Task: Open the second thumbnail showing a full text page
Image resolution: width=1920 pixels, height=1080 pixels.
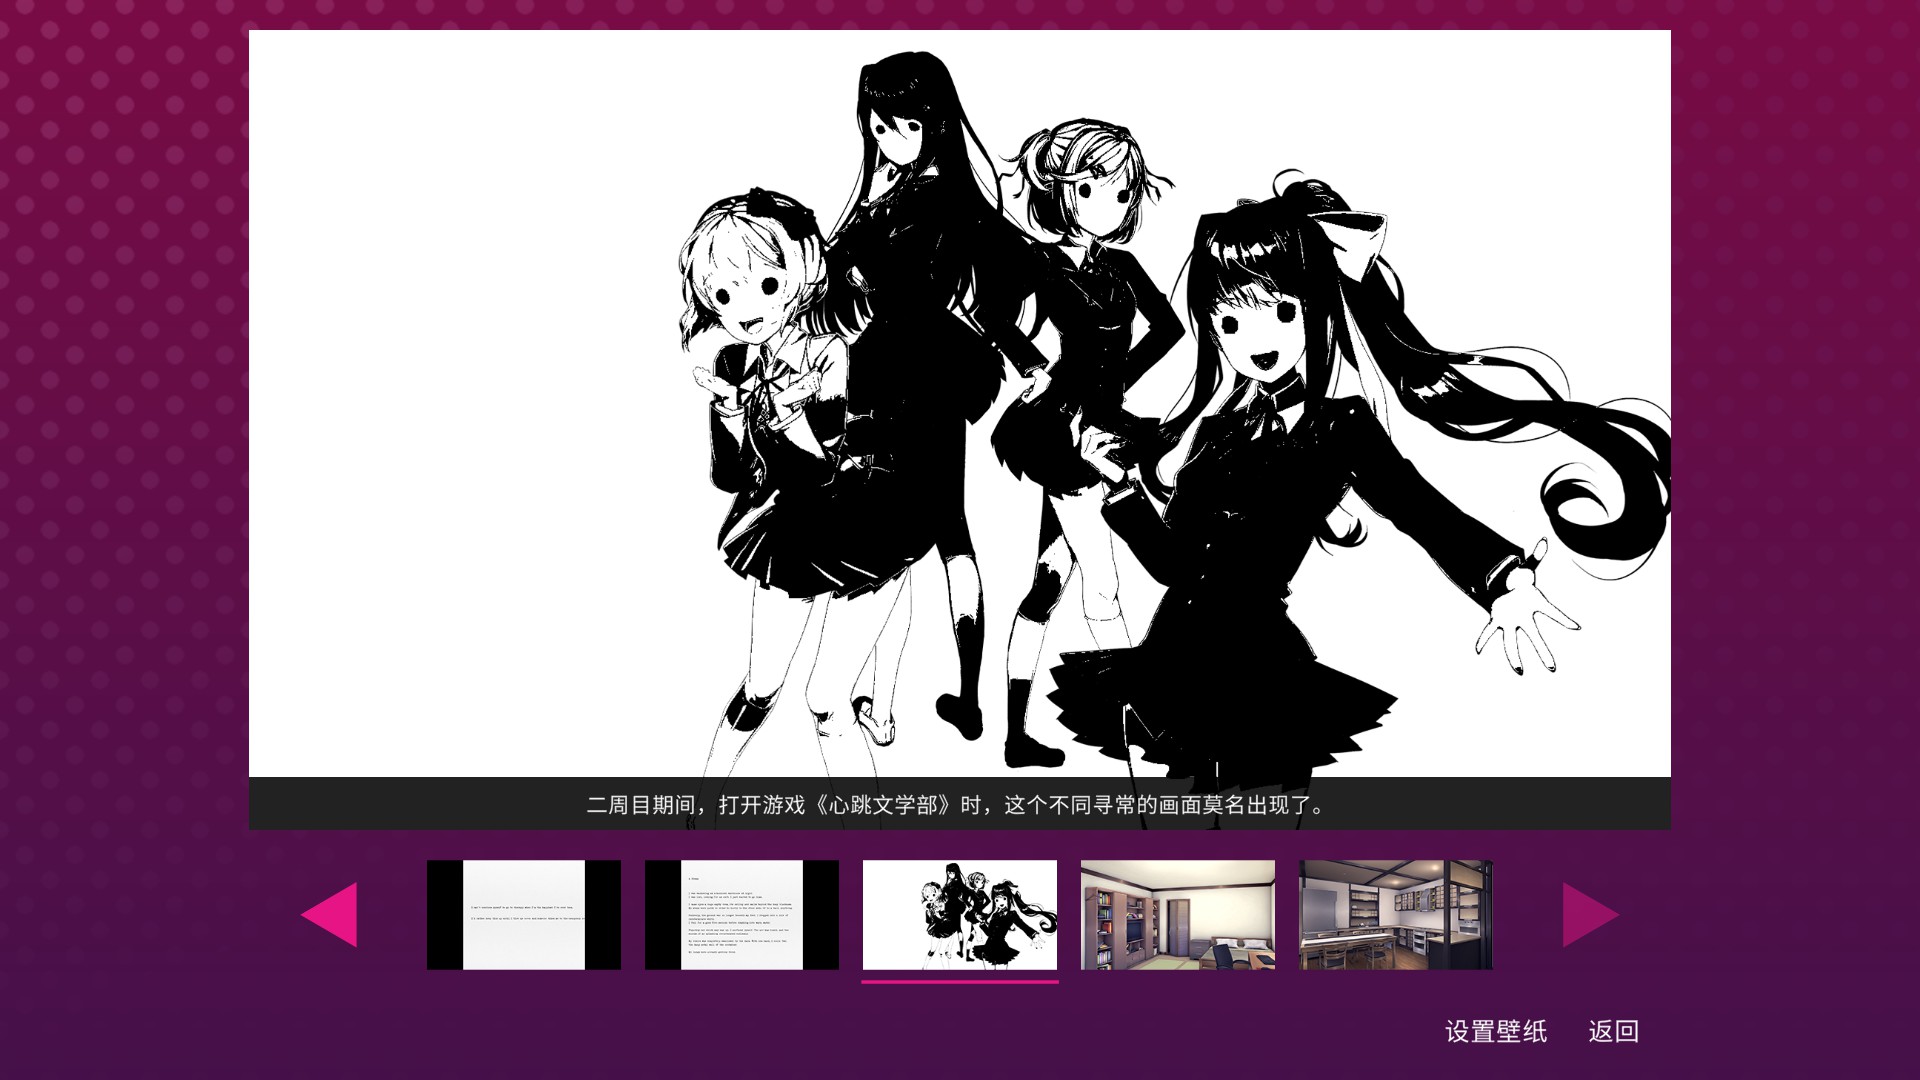Action: [x=742, y=914]
